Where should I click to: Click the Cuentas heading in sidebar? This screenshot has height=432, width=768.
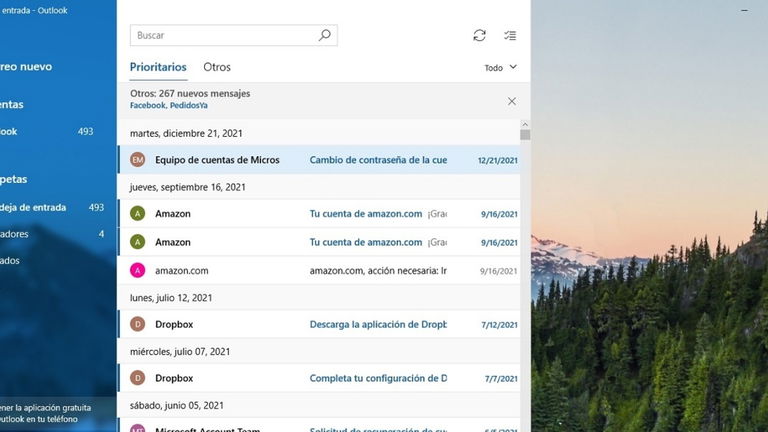point(12,104)
